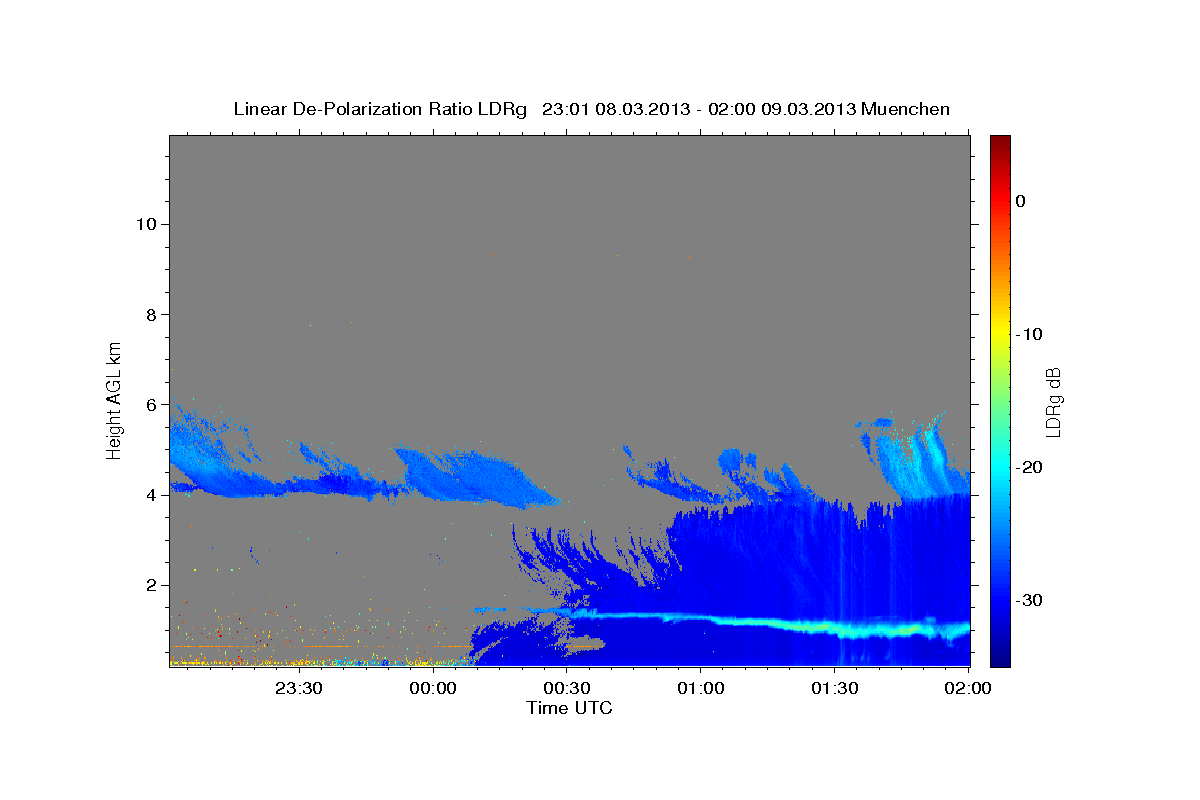Click the height tick label 4

(x=149, y=495)
